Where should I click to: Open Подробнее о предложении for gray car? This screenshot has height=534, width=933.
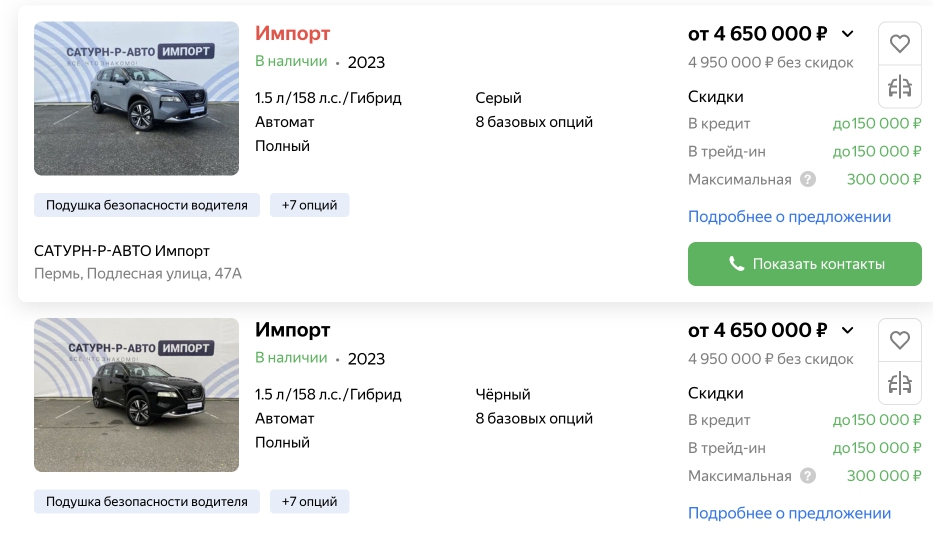789,217
